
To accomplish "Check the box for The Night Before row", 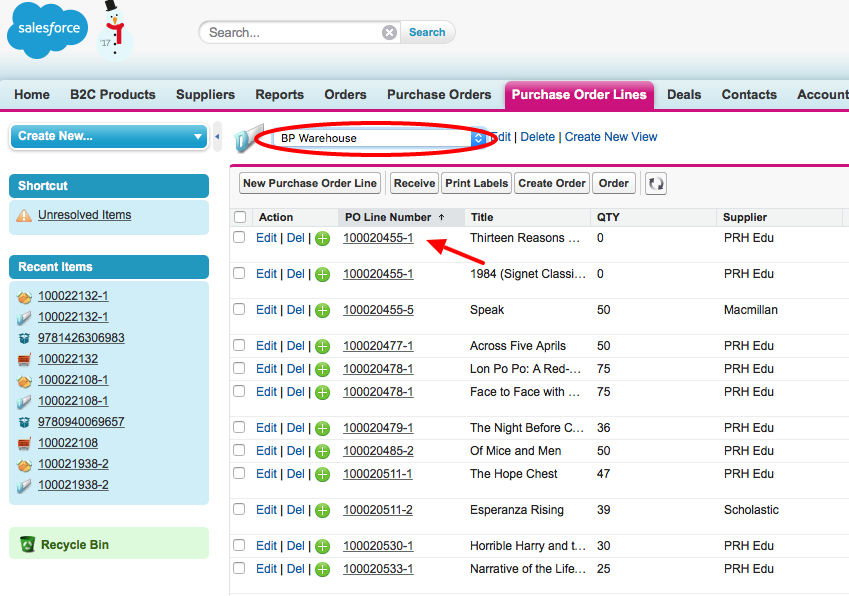I will coord(239,427).
